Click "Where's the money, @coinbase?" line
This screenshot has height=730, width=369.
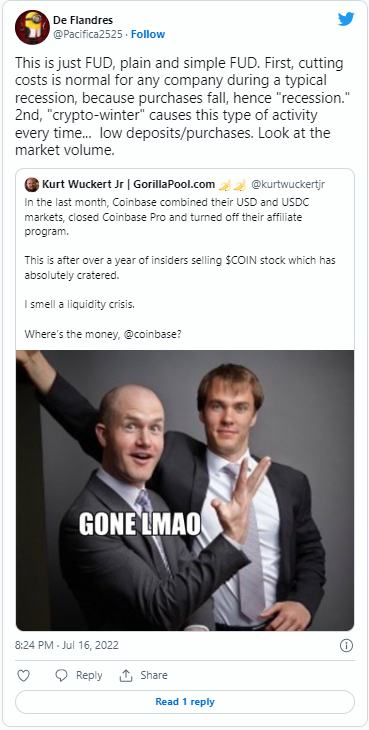click(x=103, y=334)
